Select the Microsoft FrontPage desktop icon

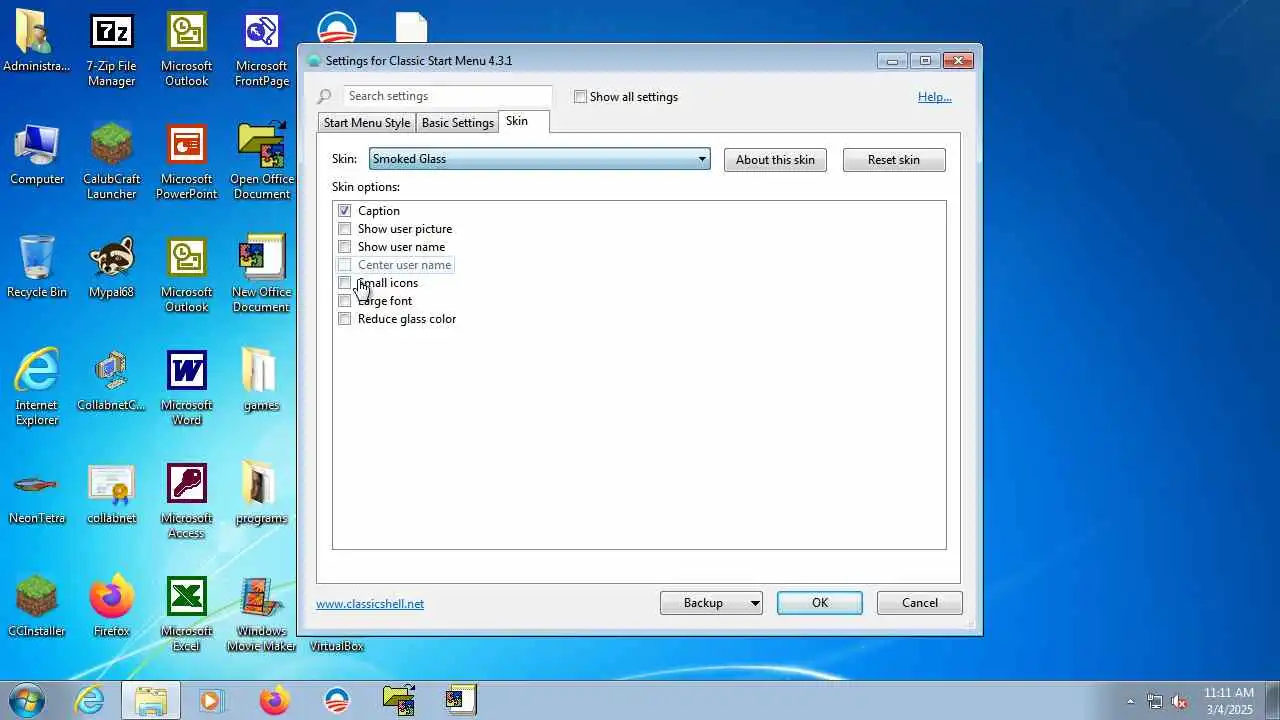(261, 50)
